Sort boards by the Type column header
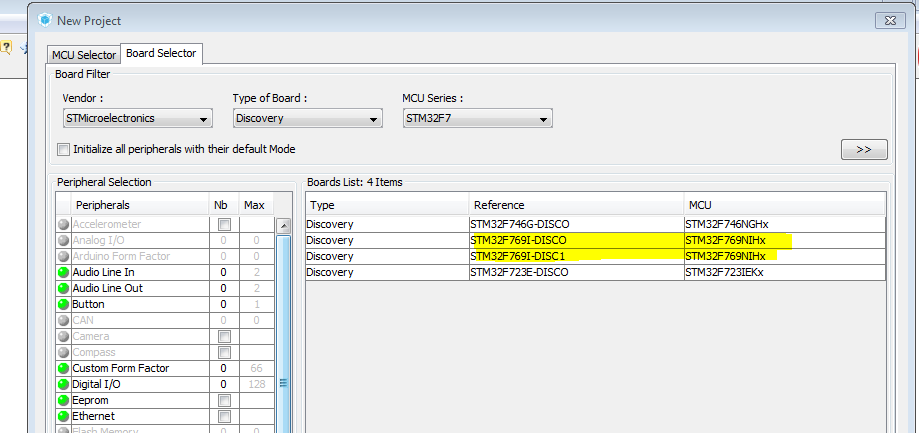 pos(387,205)
